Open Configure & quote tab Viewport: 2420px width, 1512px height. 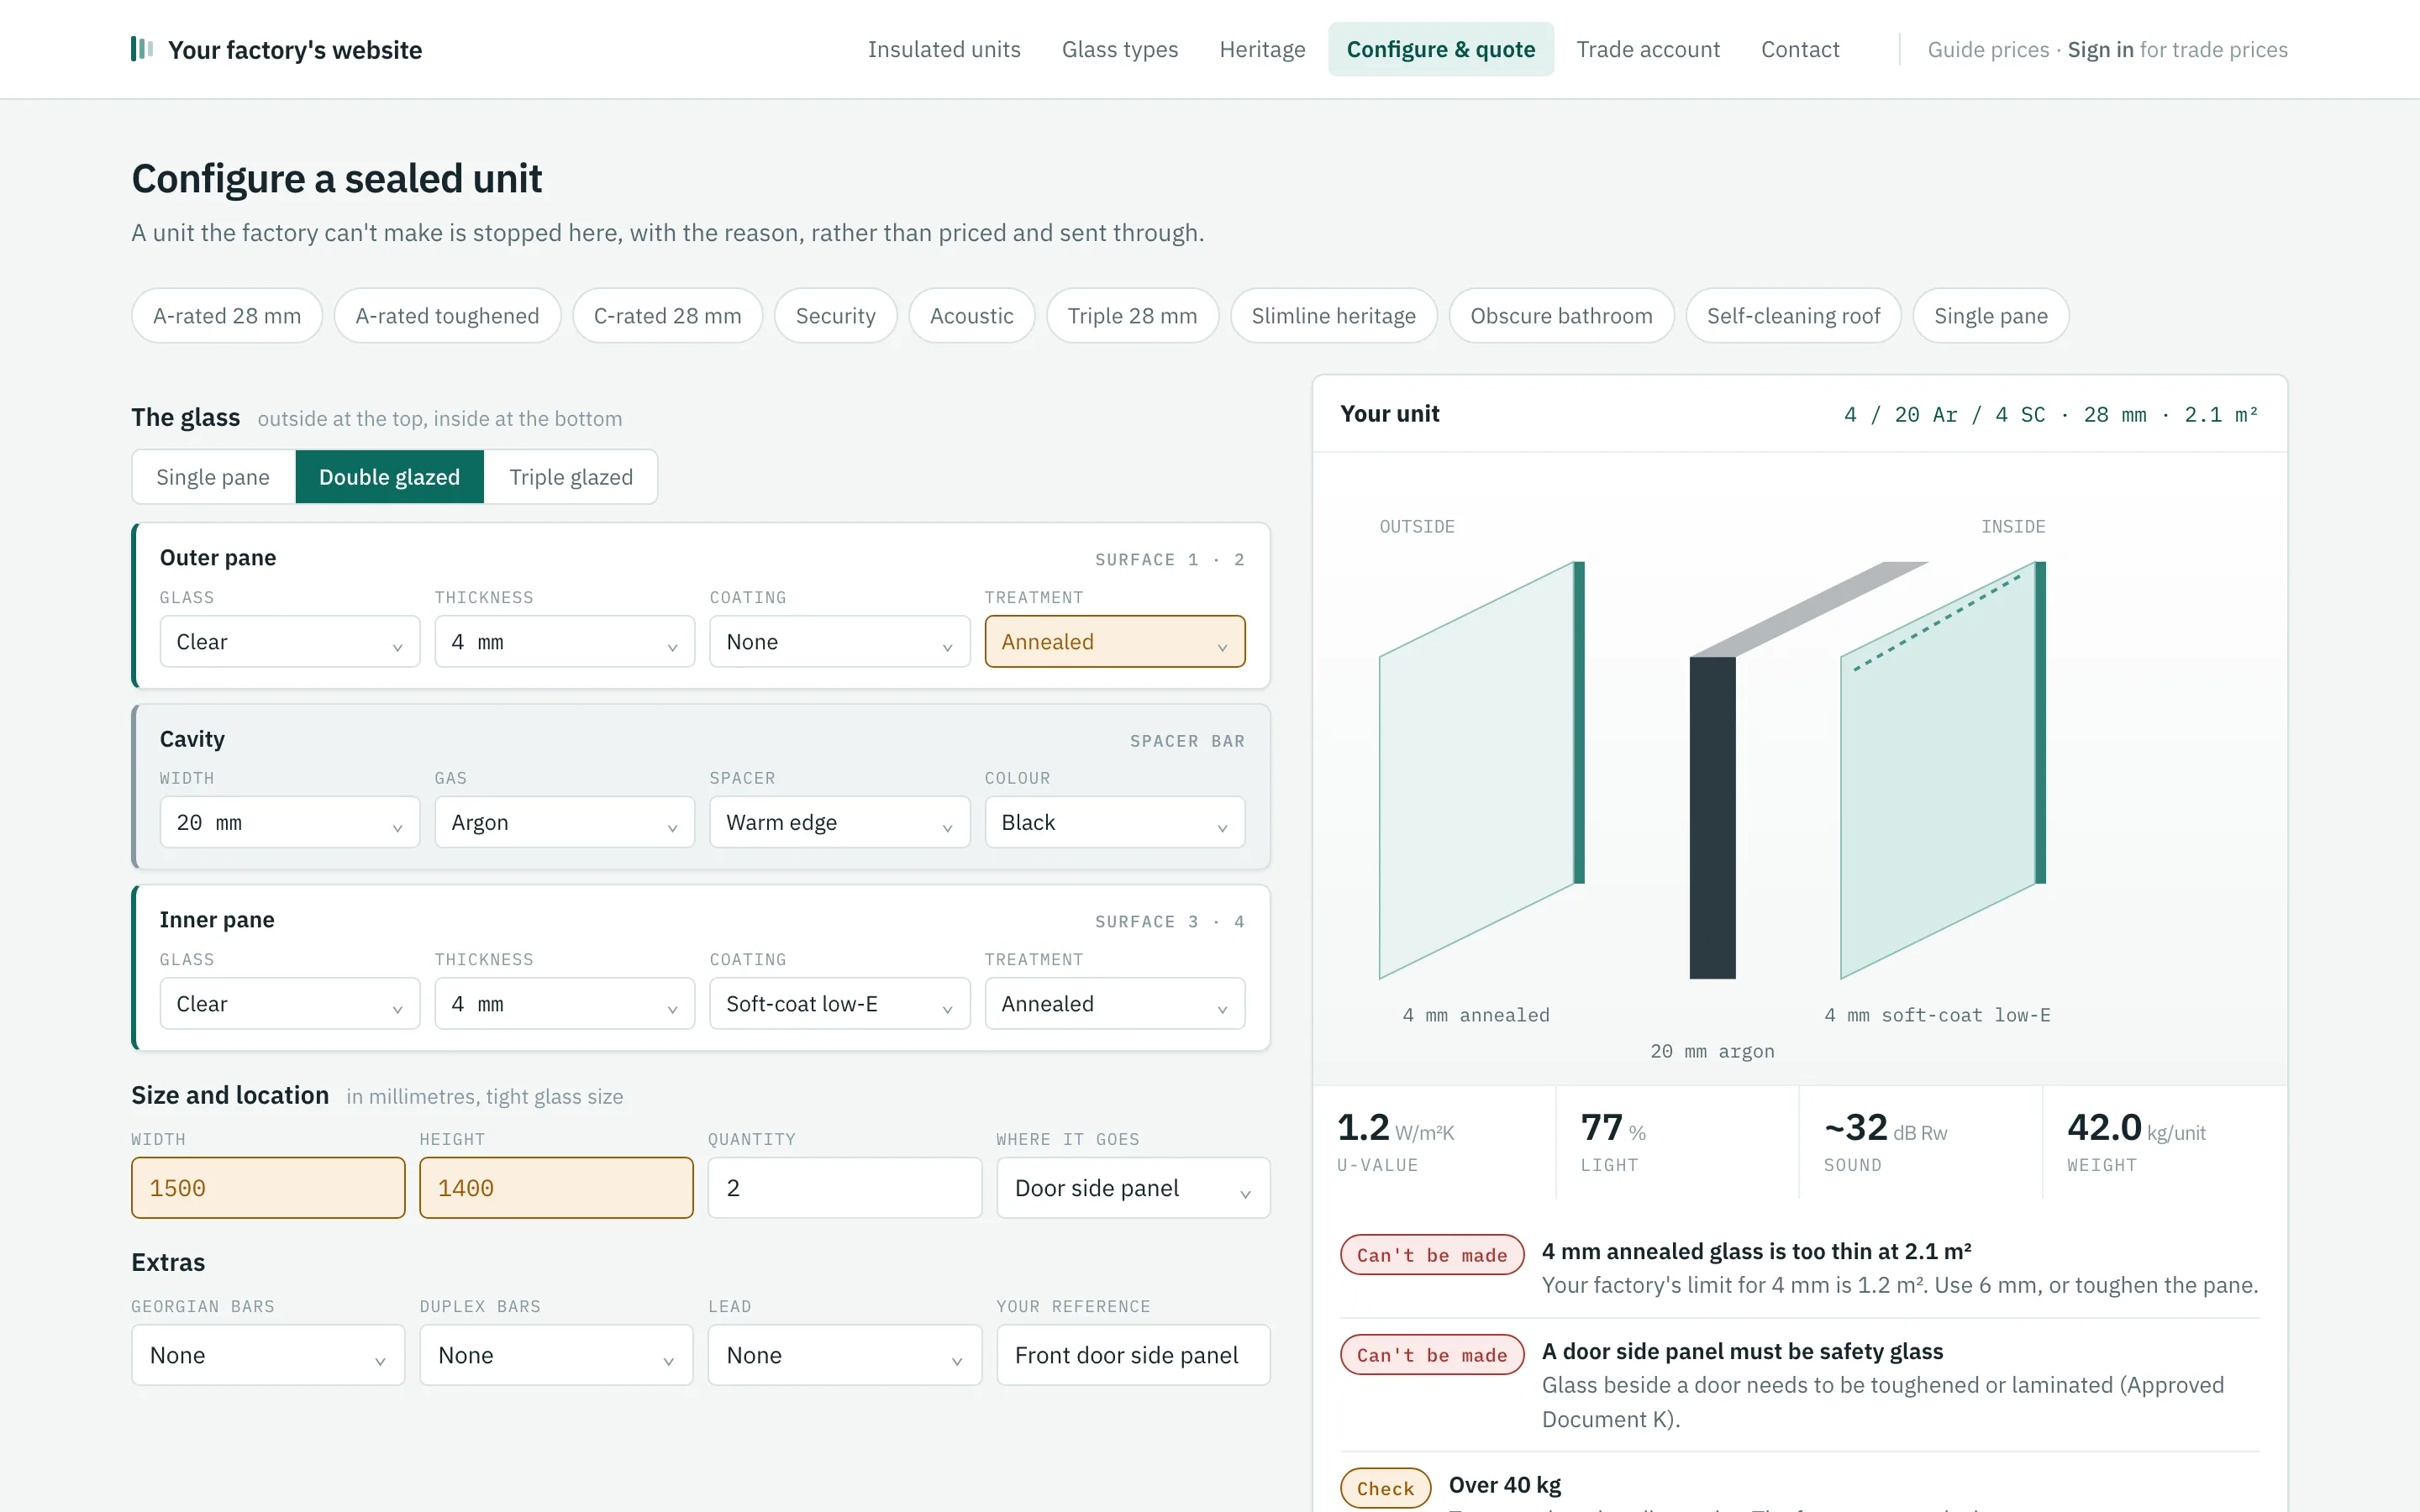pos(1440,49)
